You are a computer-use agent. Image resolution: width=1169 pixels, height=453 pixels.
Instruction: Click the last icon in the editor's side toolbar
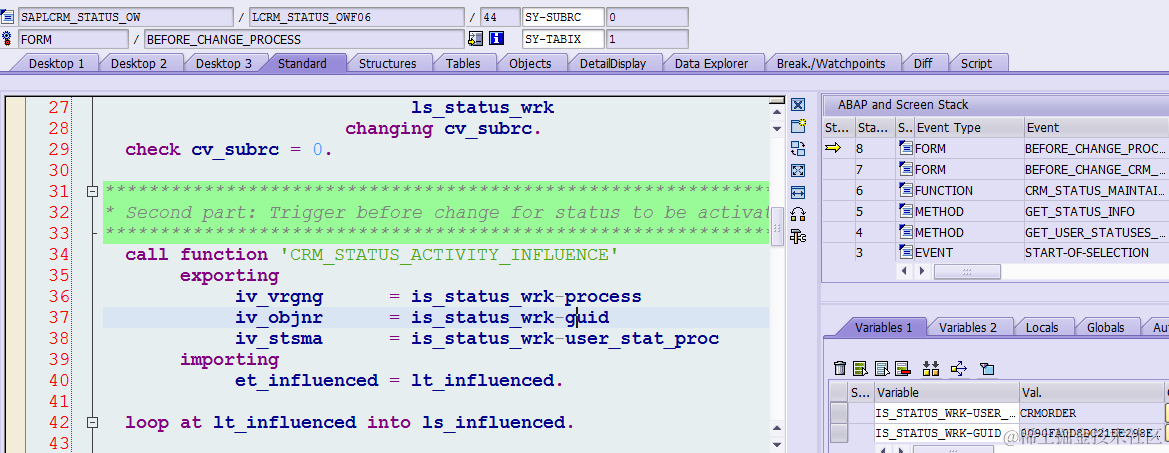tap(798, 237)
